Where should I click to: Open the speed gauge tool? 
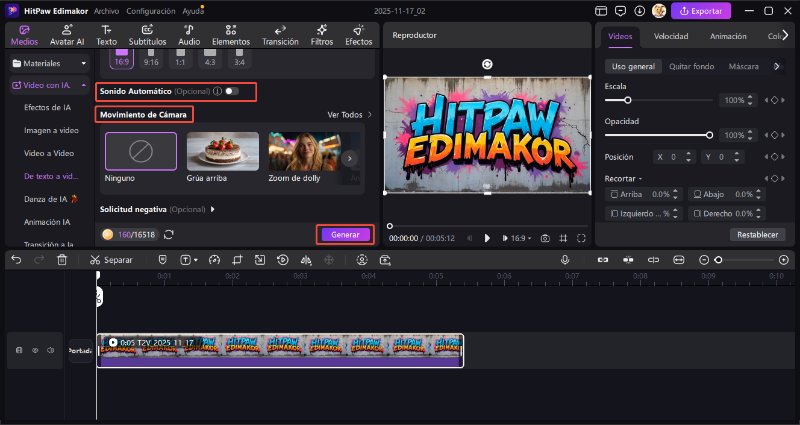(214, 260)
